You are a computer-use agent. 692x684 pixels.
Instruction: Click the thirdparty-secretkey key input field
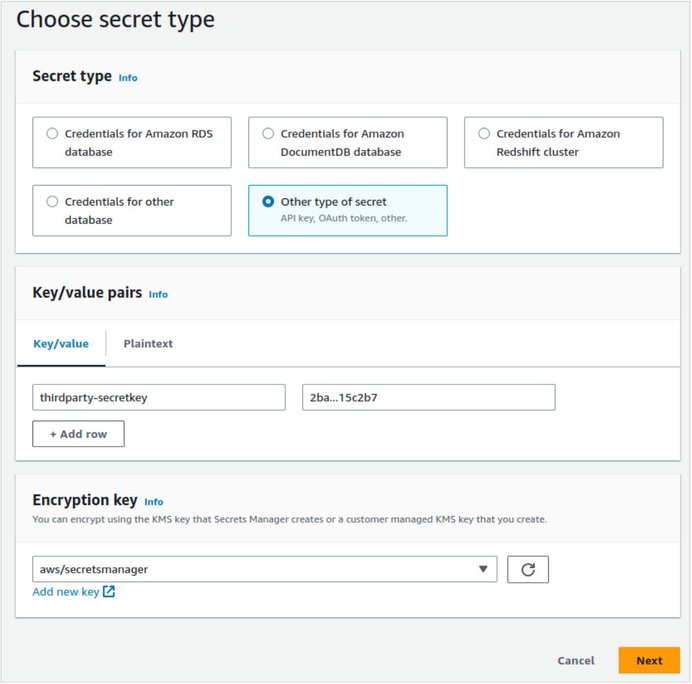click(159, 397)
